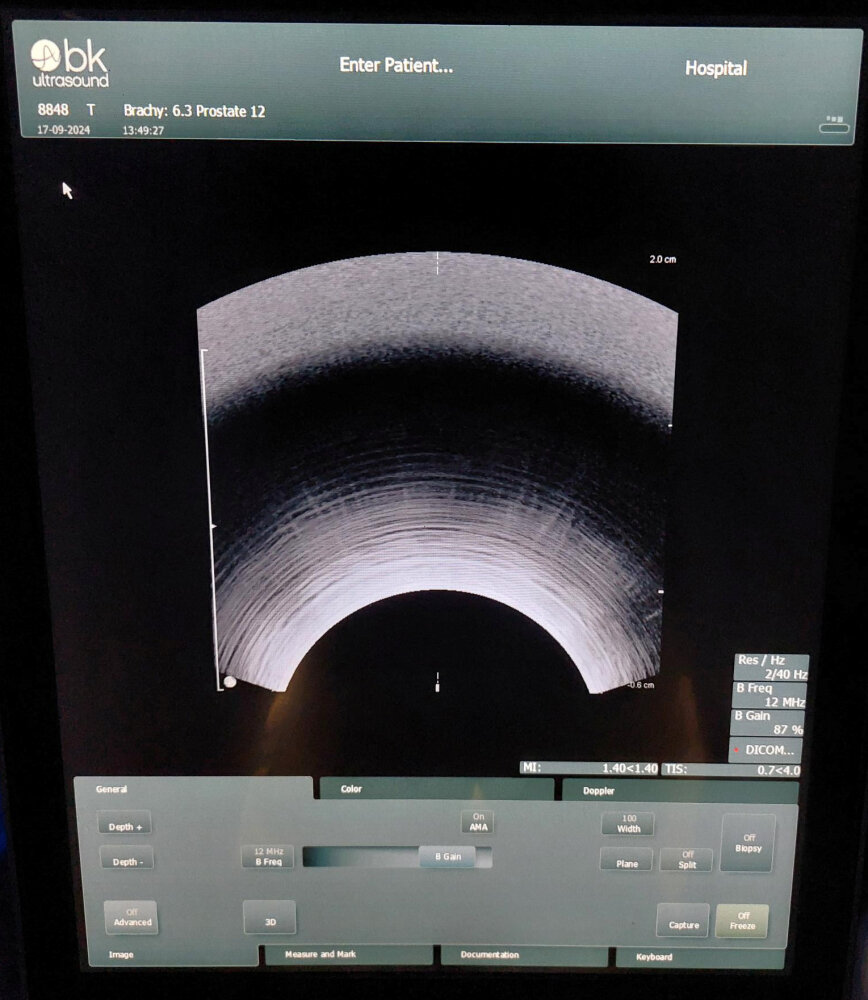Toggle the Biopsy guide on
This screenshot has height=1000, width=868.
[747, 843]
